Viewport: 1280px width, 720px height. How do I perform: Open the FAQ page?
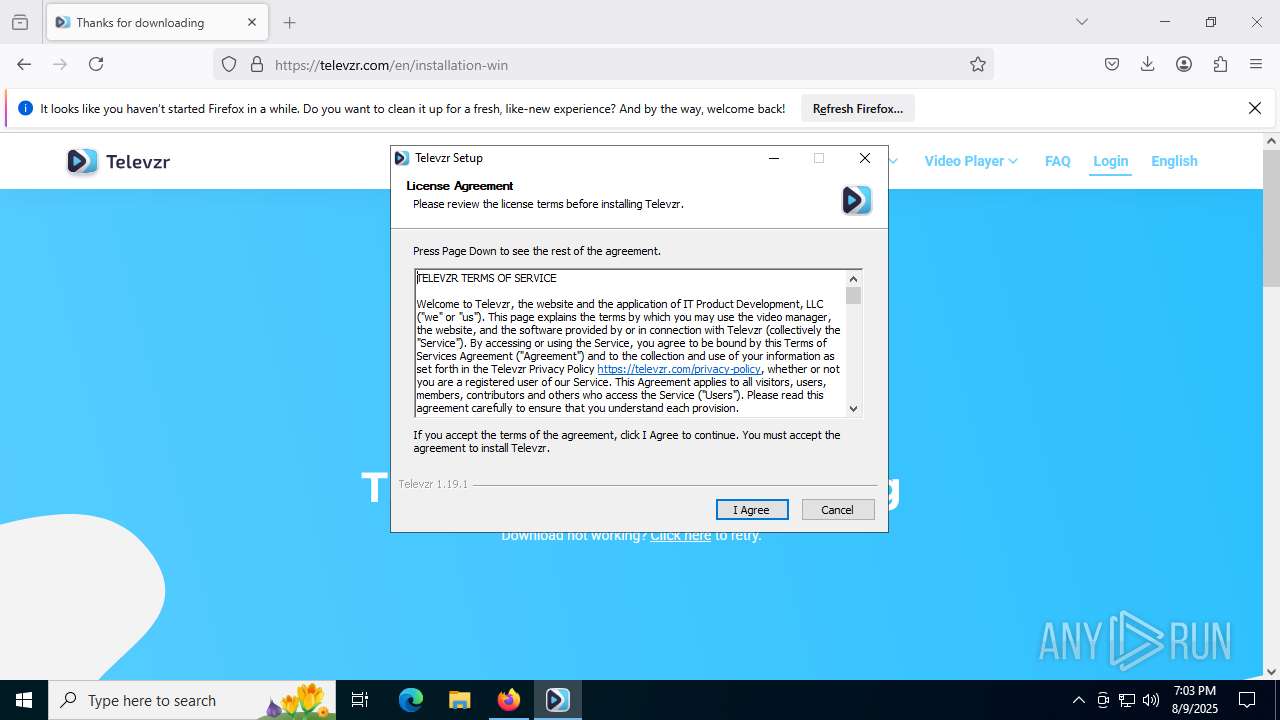1058,161
